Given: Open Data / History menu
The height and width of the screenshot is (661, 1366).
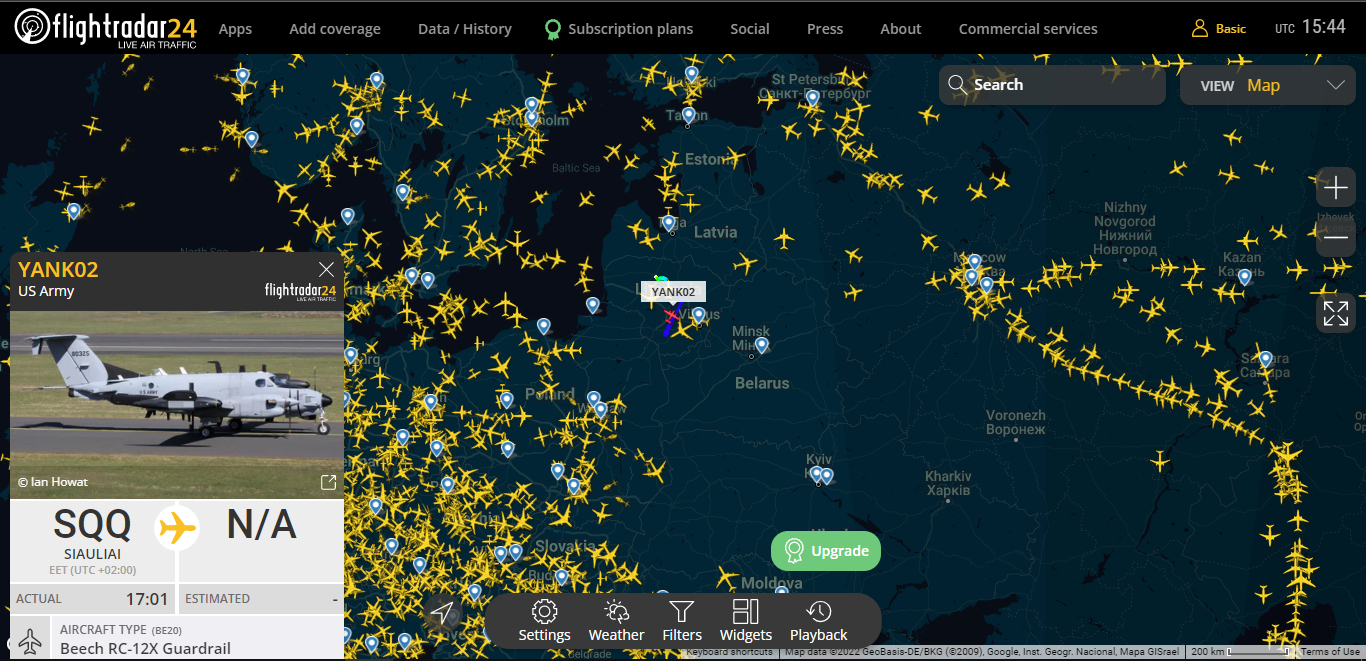Looking at the screenshot, I should (x=465, y=29).
